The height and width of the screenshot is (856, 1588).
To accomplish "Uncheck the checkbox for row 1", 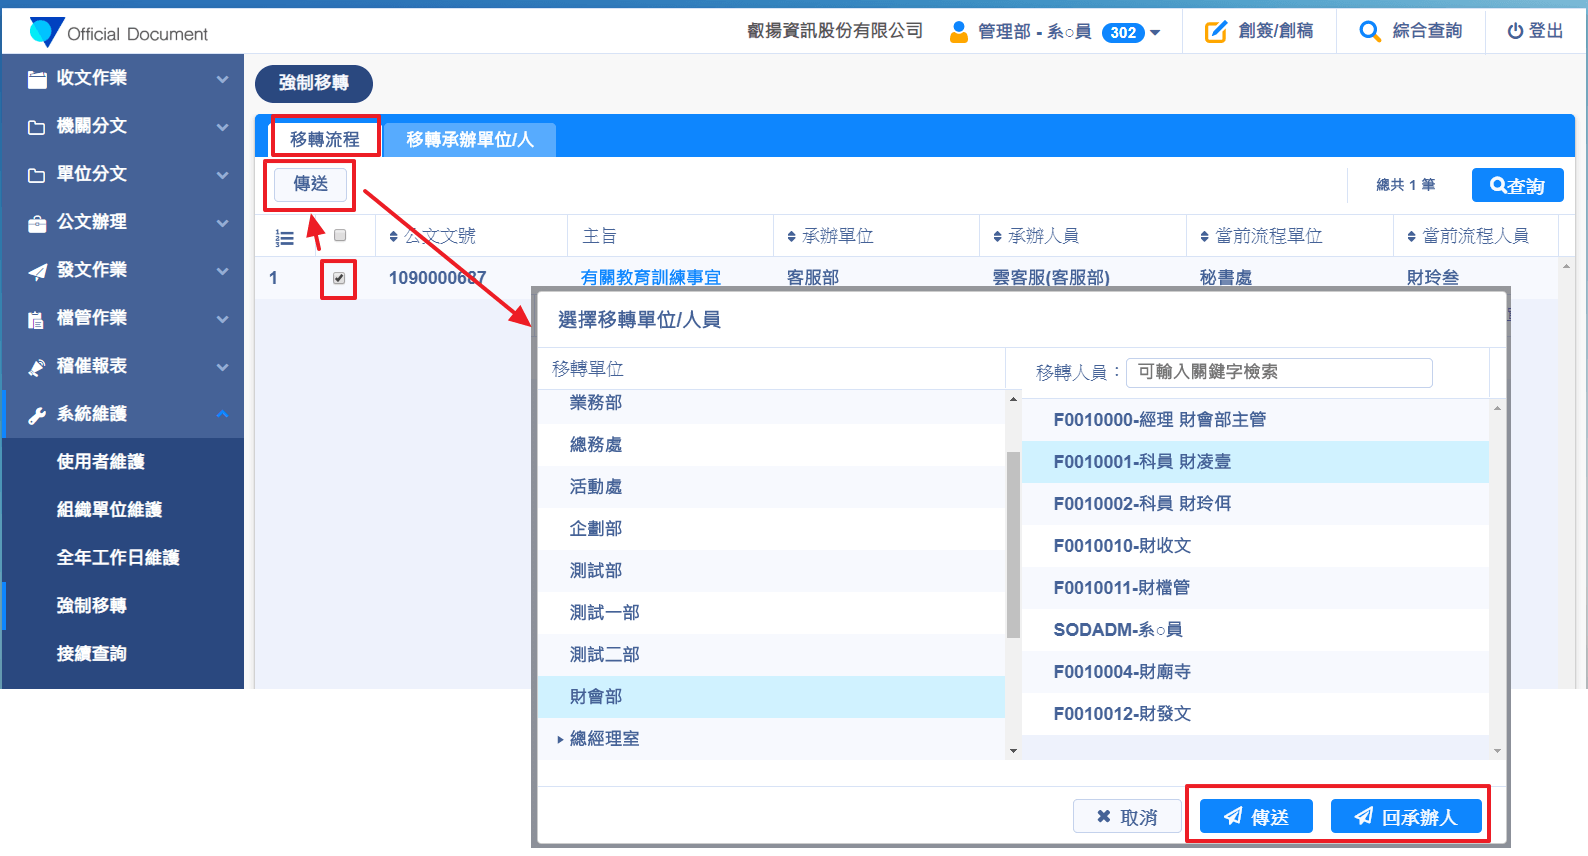I will pyautogui.click(x=339, y=278).
